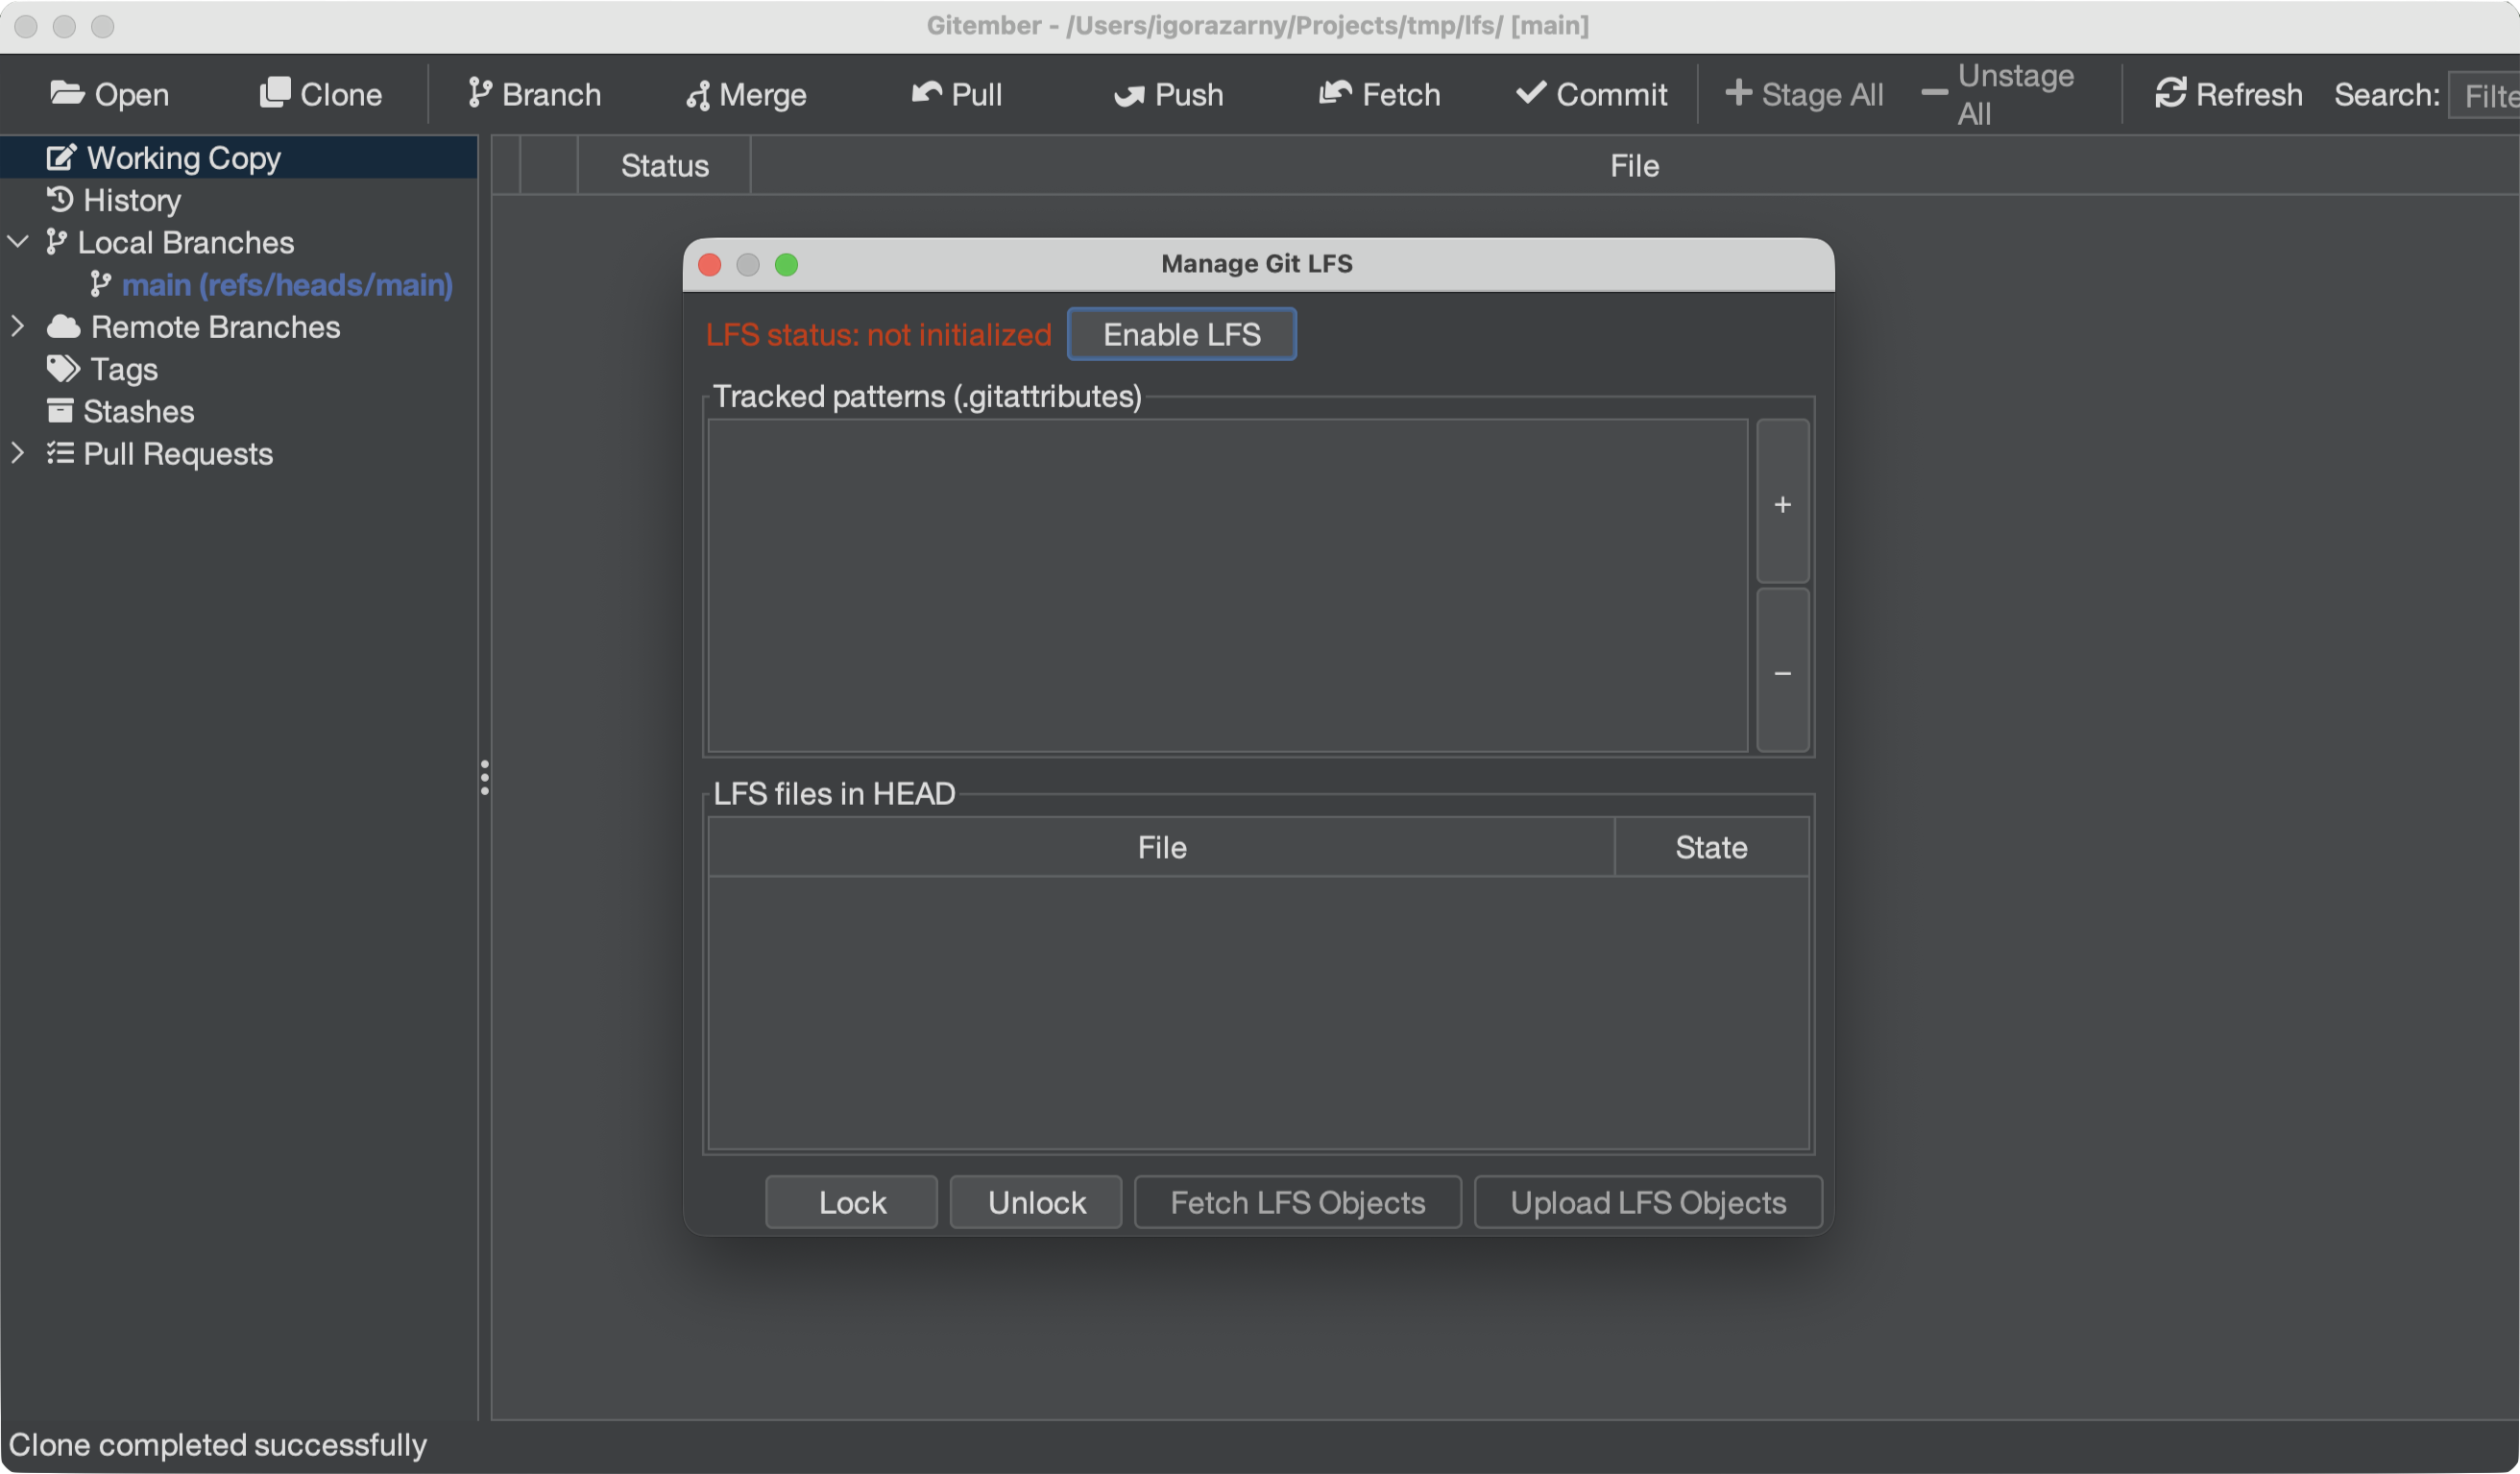
Task: Click Fetch LFS Objects button
Action: (x=1297, y=1202)
